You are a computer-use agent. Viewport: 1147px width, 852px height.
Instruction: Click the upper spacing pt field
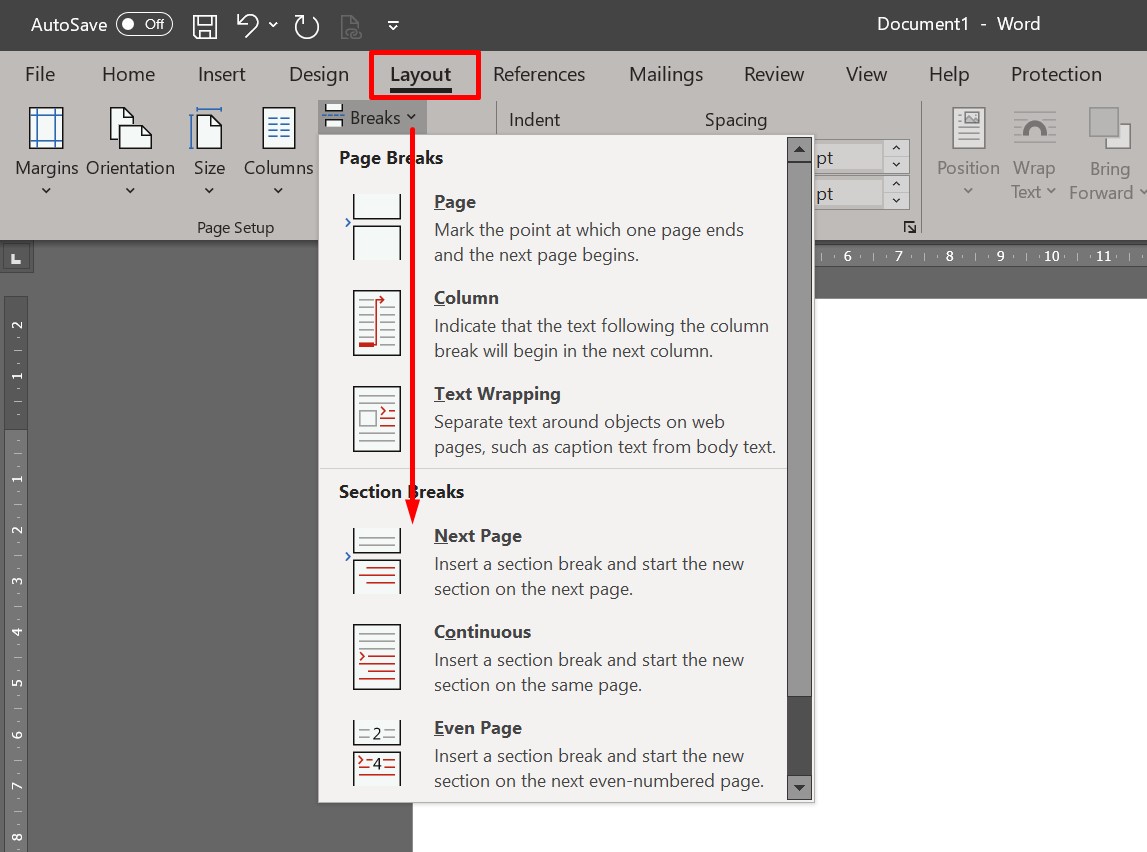(849, 157)
